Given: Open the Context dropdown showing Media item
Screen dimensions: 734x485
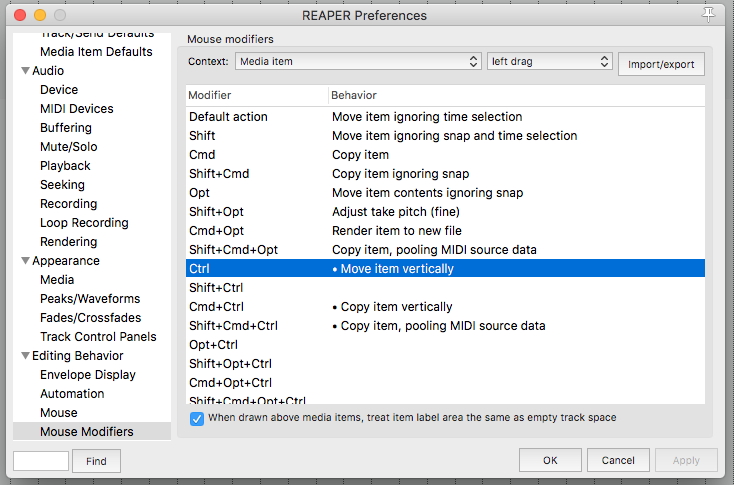Looking at the screenshot, I should [x=359, y=62].
